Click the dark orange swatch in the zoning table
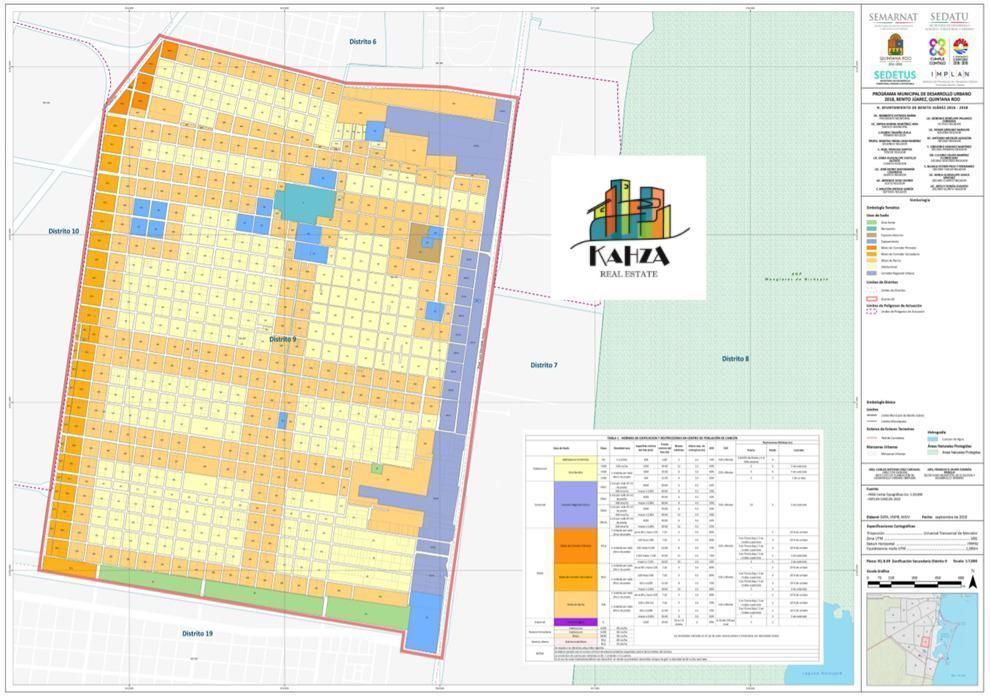The height and width of the screenshot is (696, 990). (575, 546)
